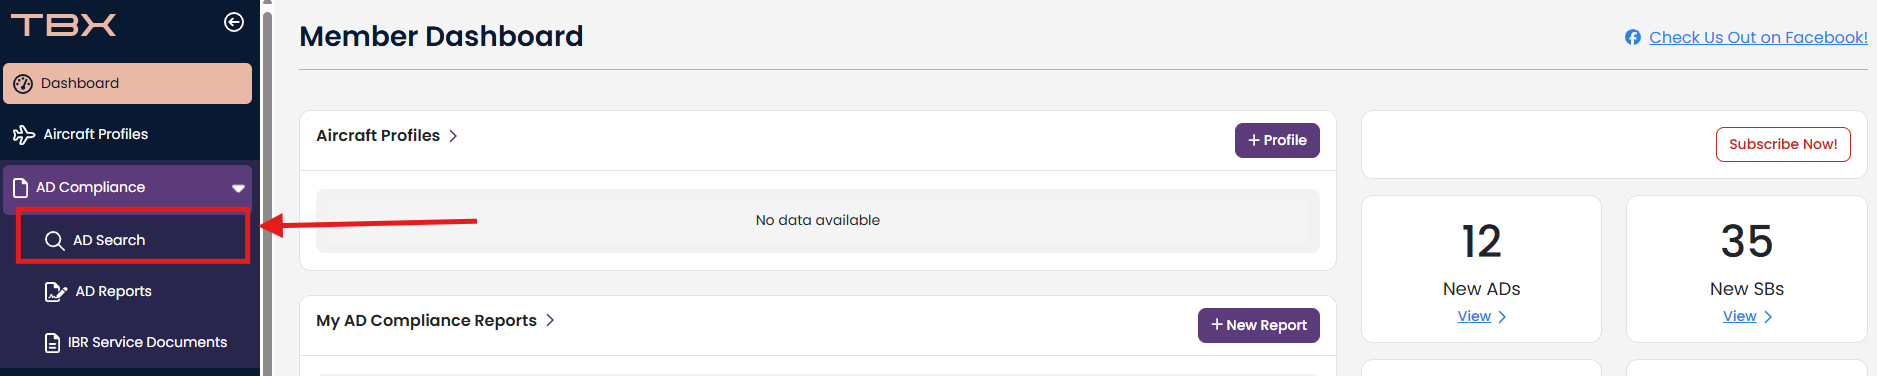
Task: Collapse the AD Compliance dropdown arrow
Action: [x=238, y=188]
